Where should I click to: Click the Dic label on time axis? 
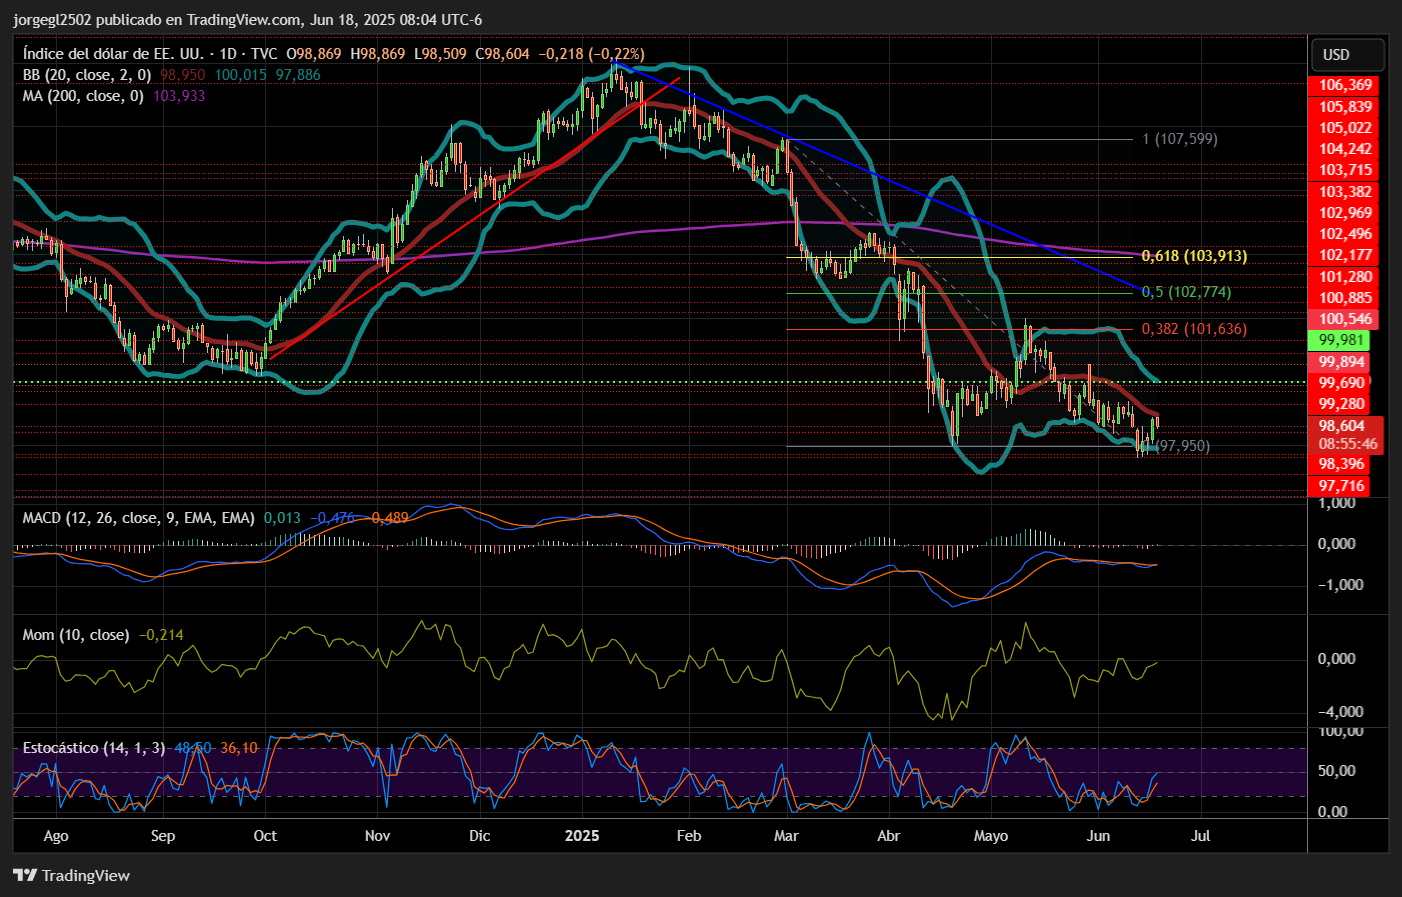479,836
